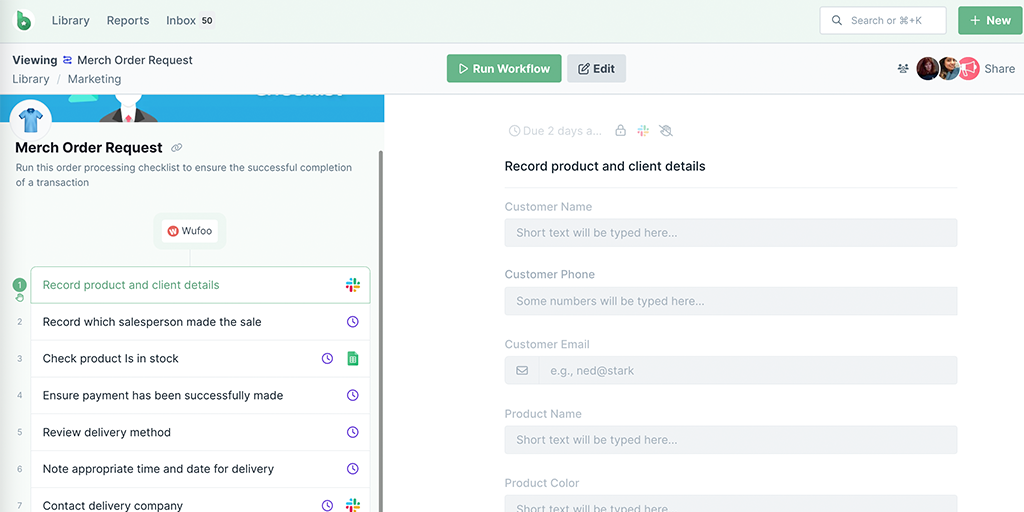1024x512 pixels.
Task: Open the Inbox with 50 items
Action: [x=190, y=20]
